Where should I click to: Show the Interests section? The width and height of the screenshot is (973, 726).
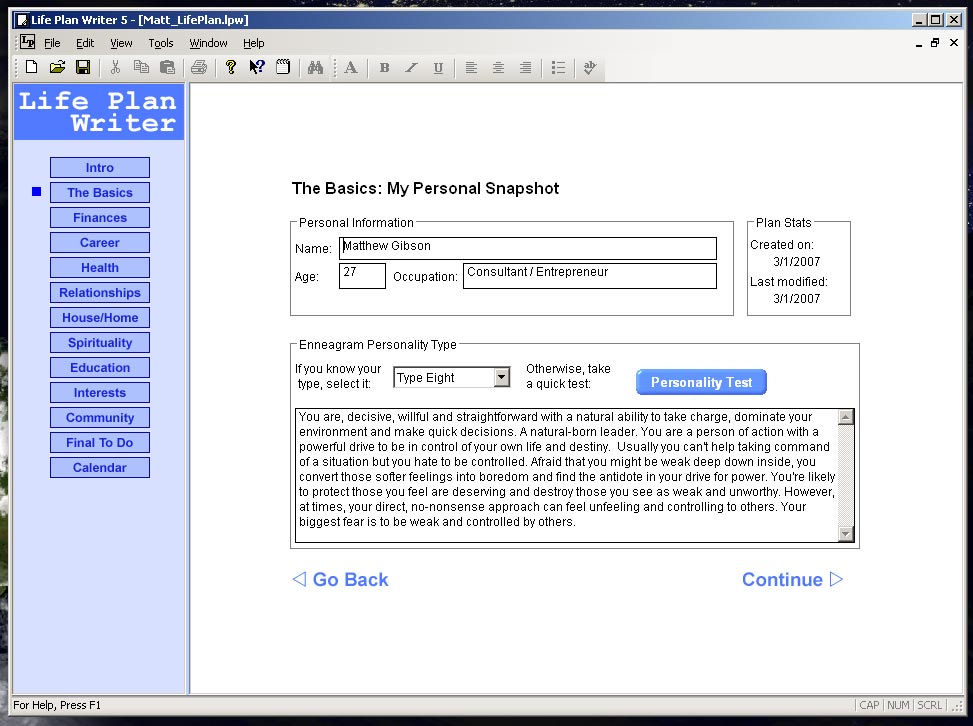[x=100, y=393]
